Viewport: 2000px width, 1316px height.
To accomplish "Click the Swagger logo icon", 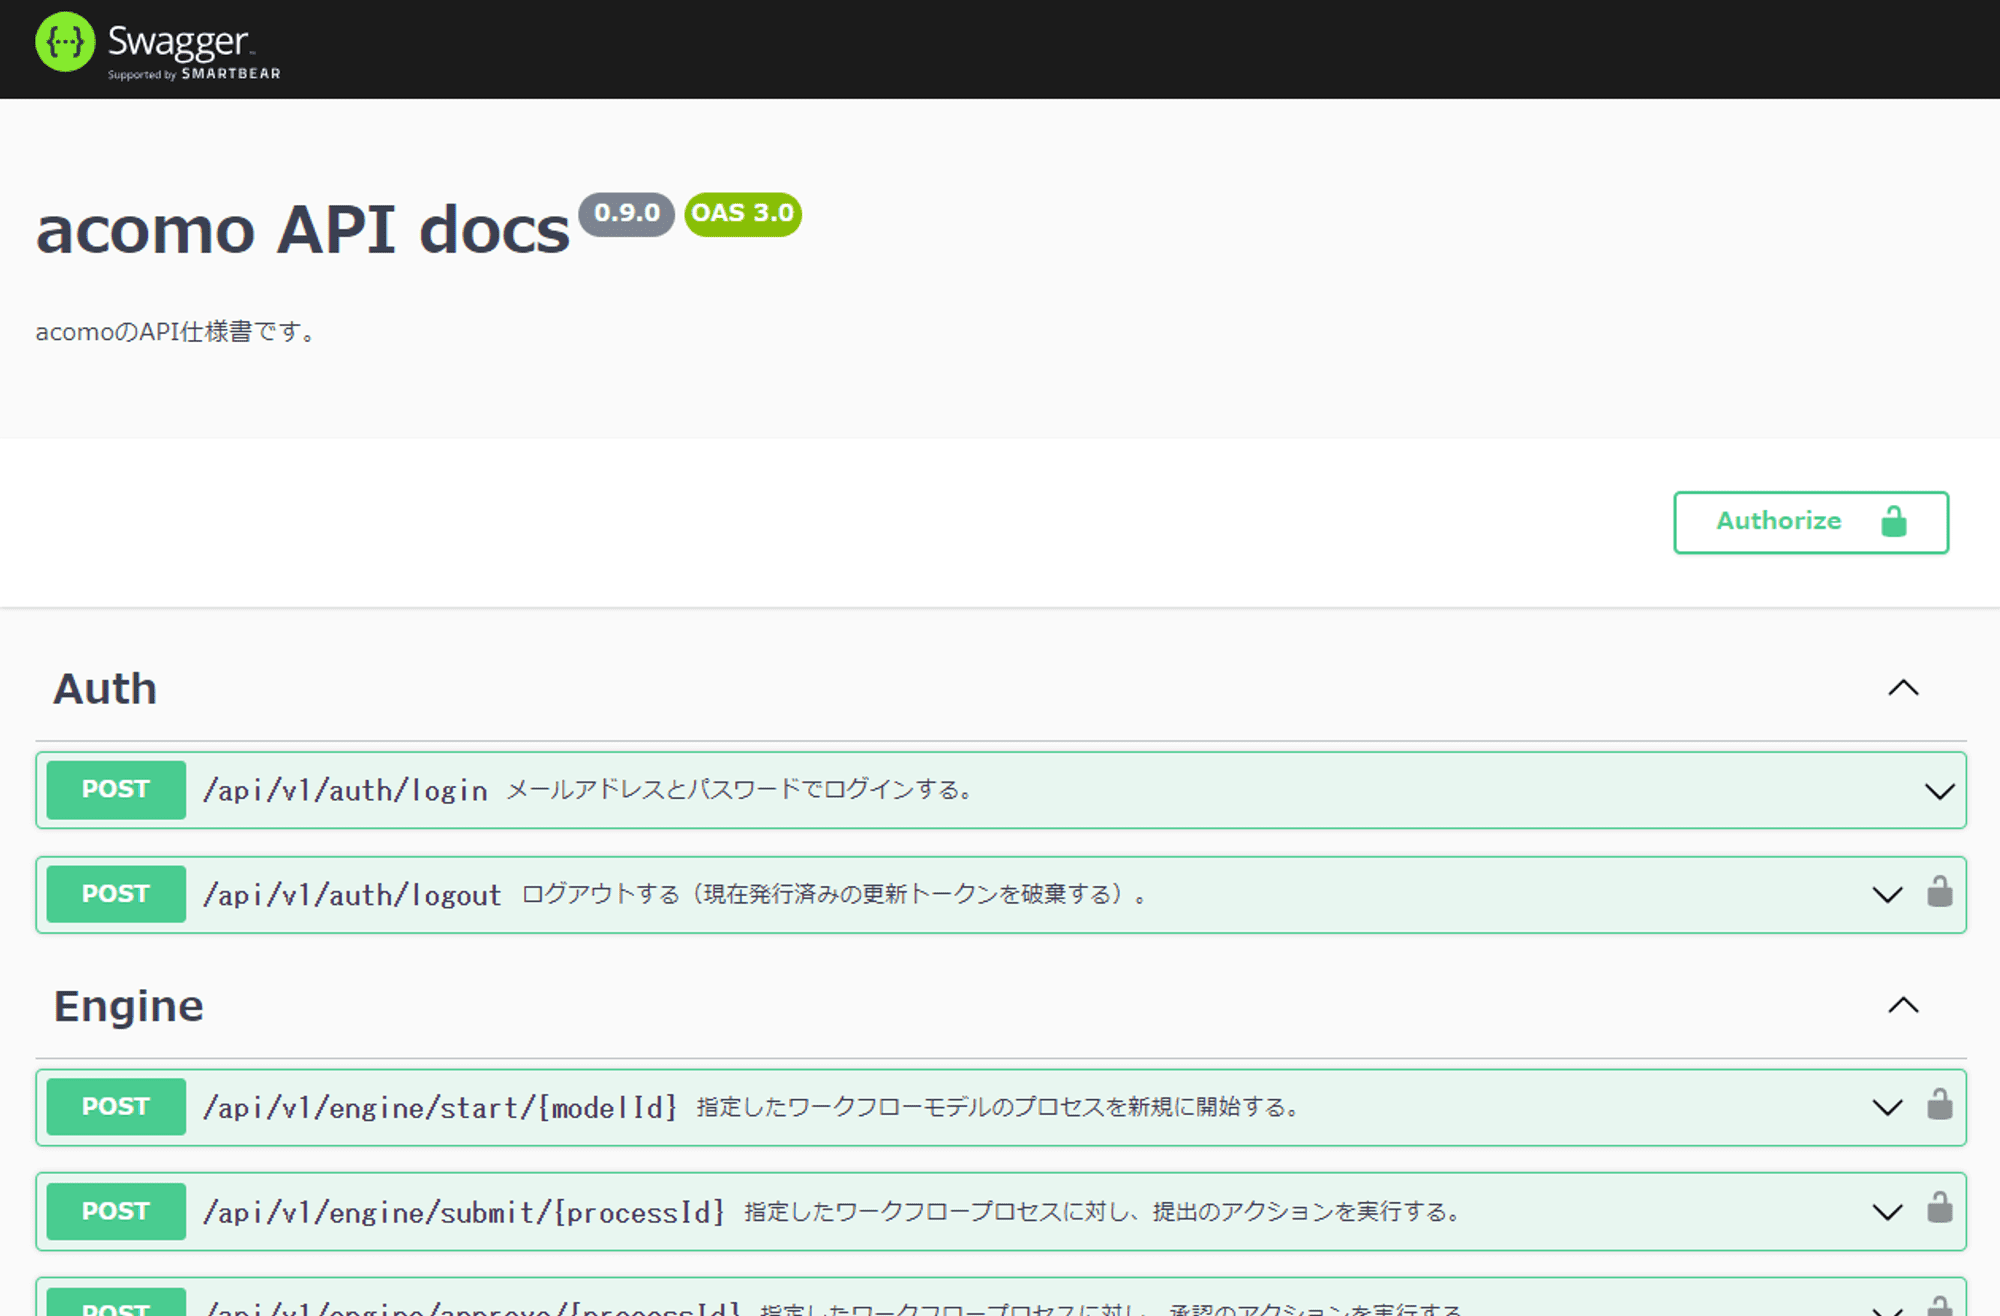I will point(65,42).
